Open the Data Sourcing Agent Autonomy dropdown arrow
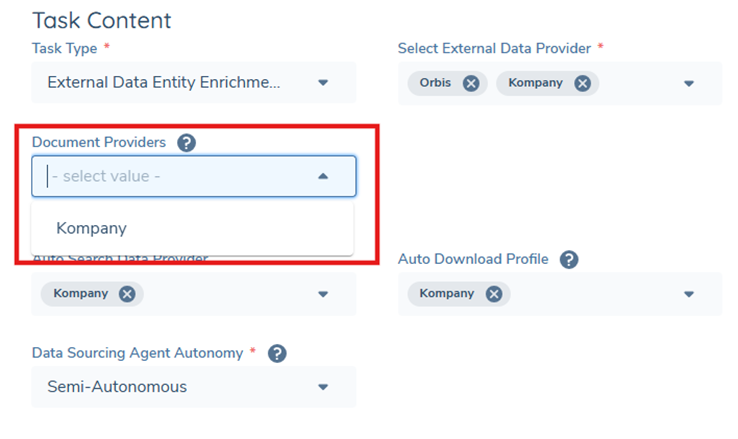Screen dimensions: 738x439 point(323,387)
